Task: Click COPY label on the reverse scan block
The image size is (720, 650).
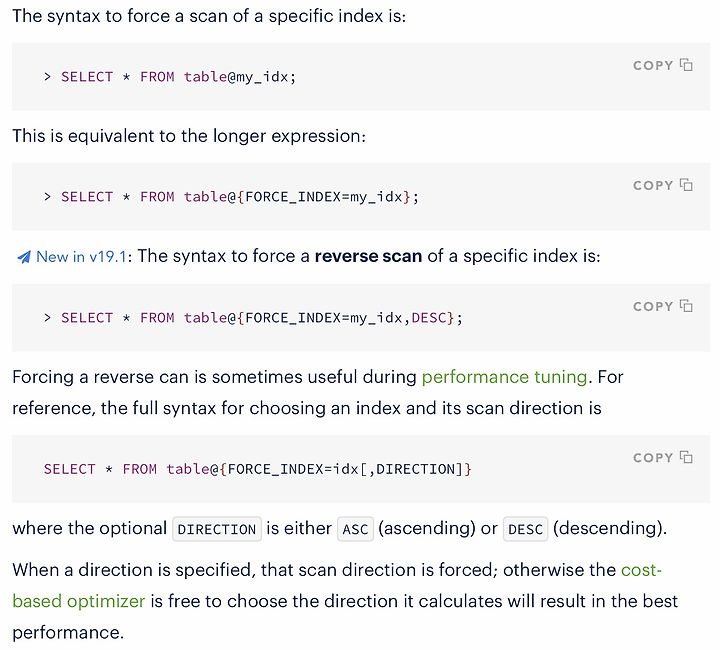Action: coord(653,306)
